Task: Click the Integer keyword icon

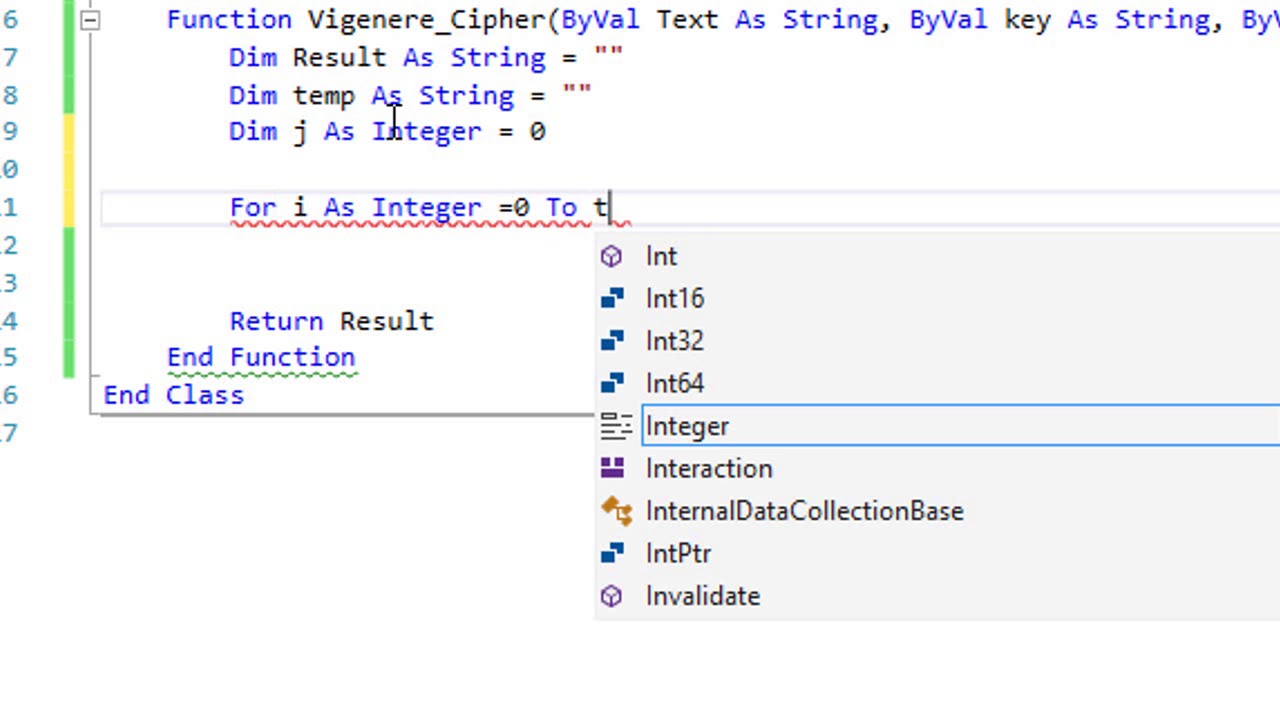Action: click(x=615, y=426)
